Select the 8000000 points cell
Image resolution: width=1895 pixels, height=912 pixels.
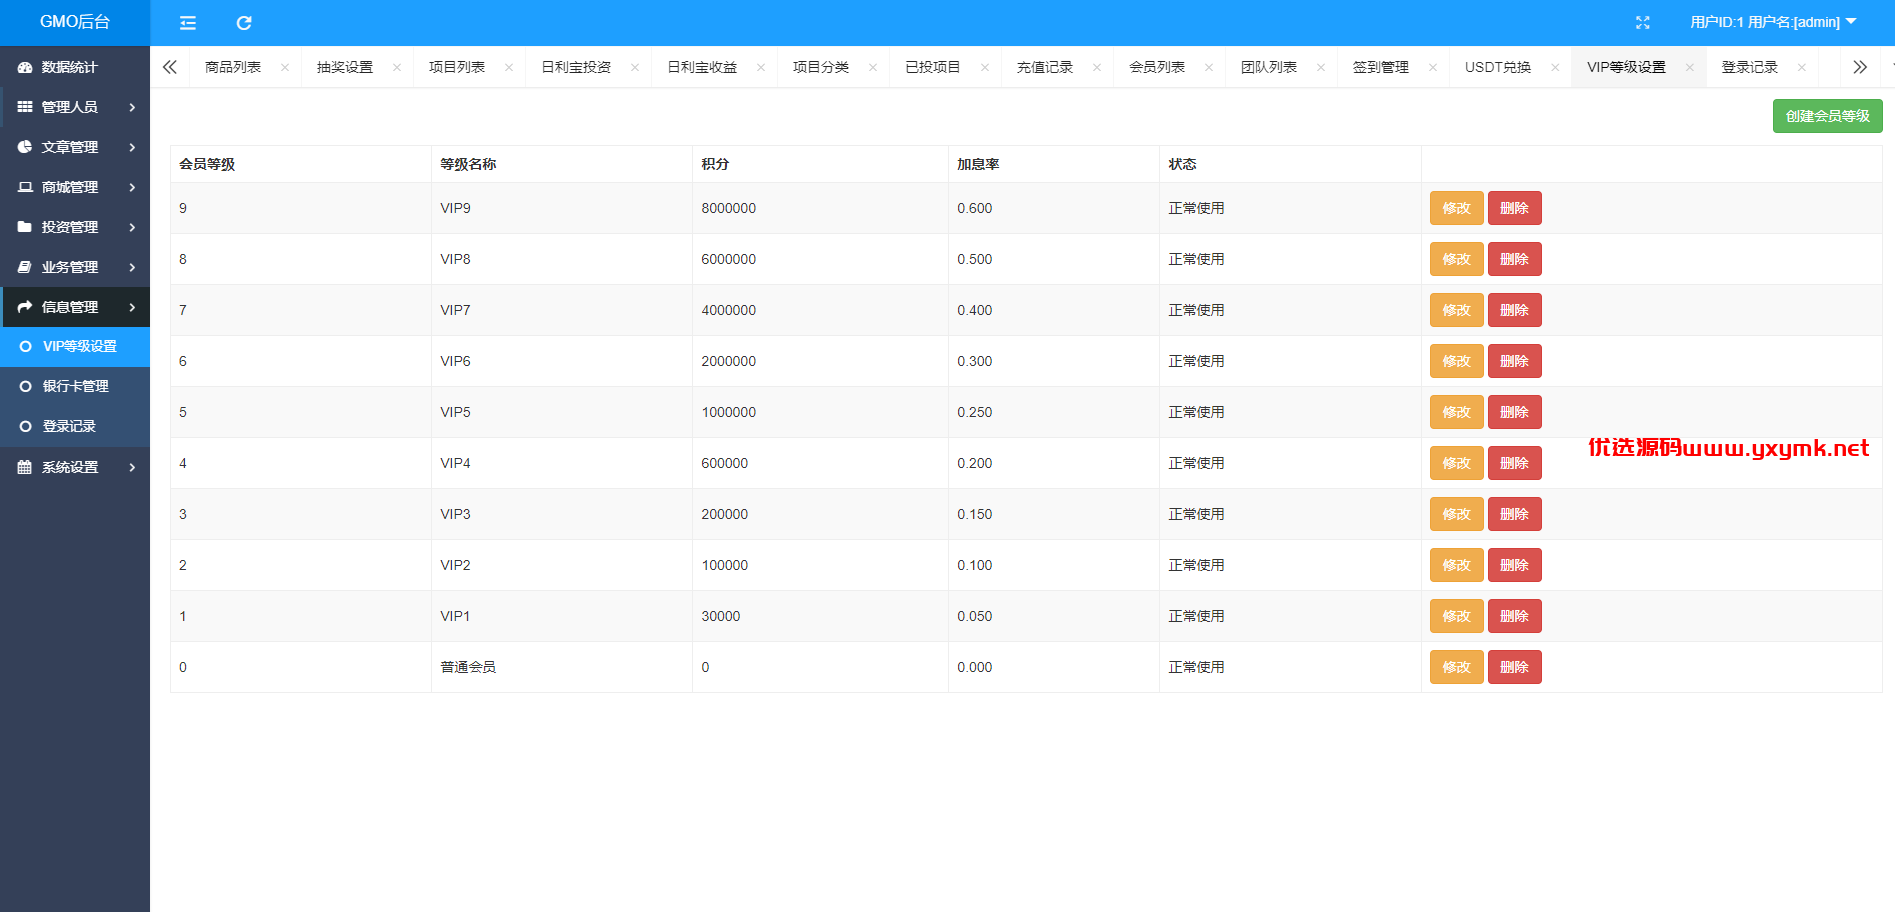[820, 208]
